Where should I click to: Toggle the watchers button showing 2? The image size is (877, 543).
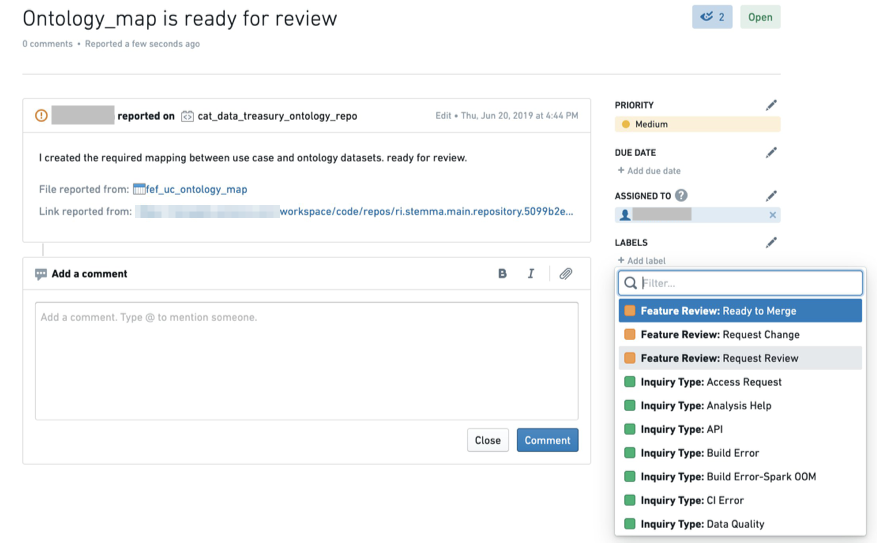pos(712,17)
